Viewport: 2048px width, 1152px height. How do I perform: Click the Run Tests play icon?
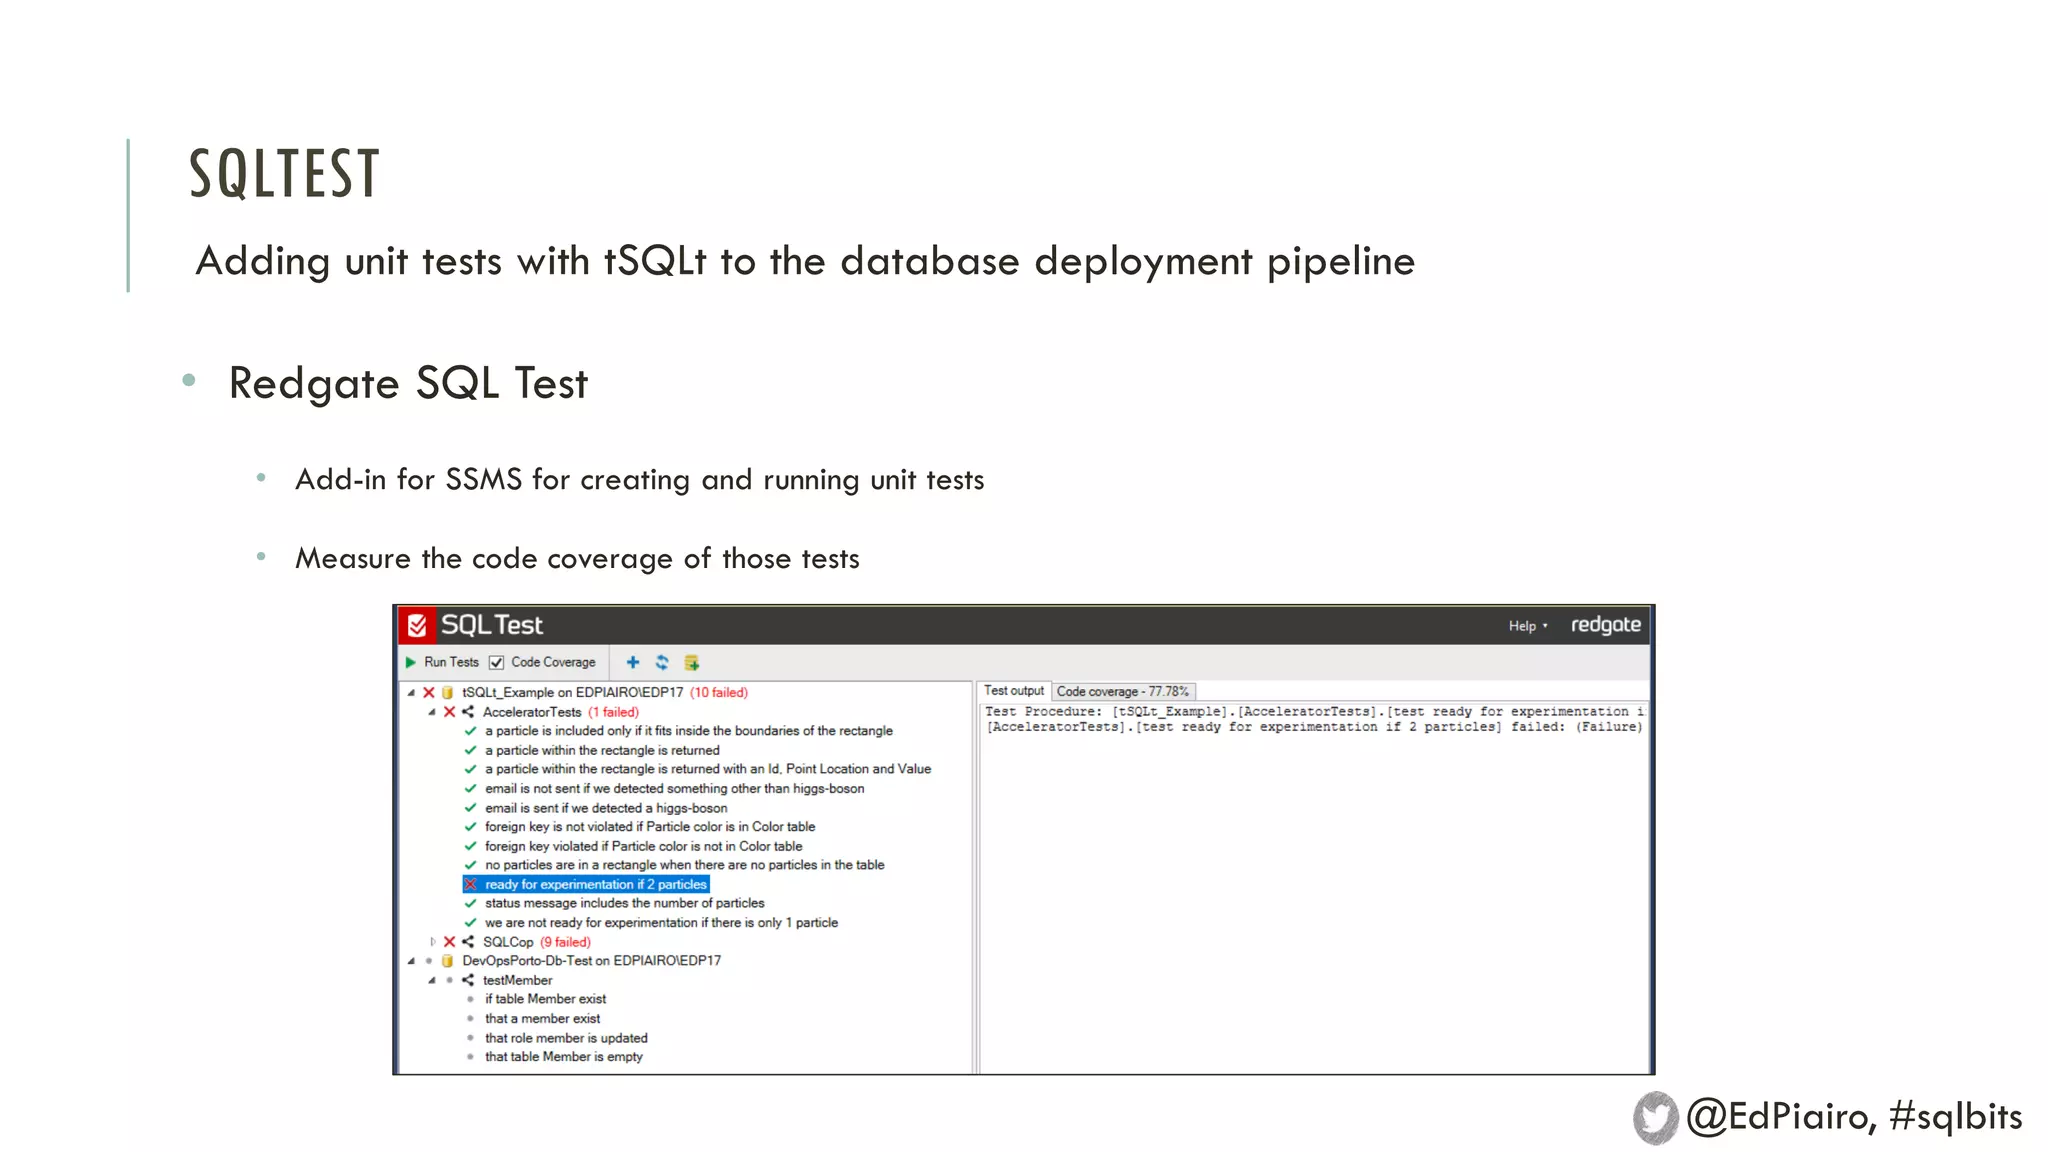pos(410,662)
